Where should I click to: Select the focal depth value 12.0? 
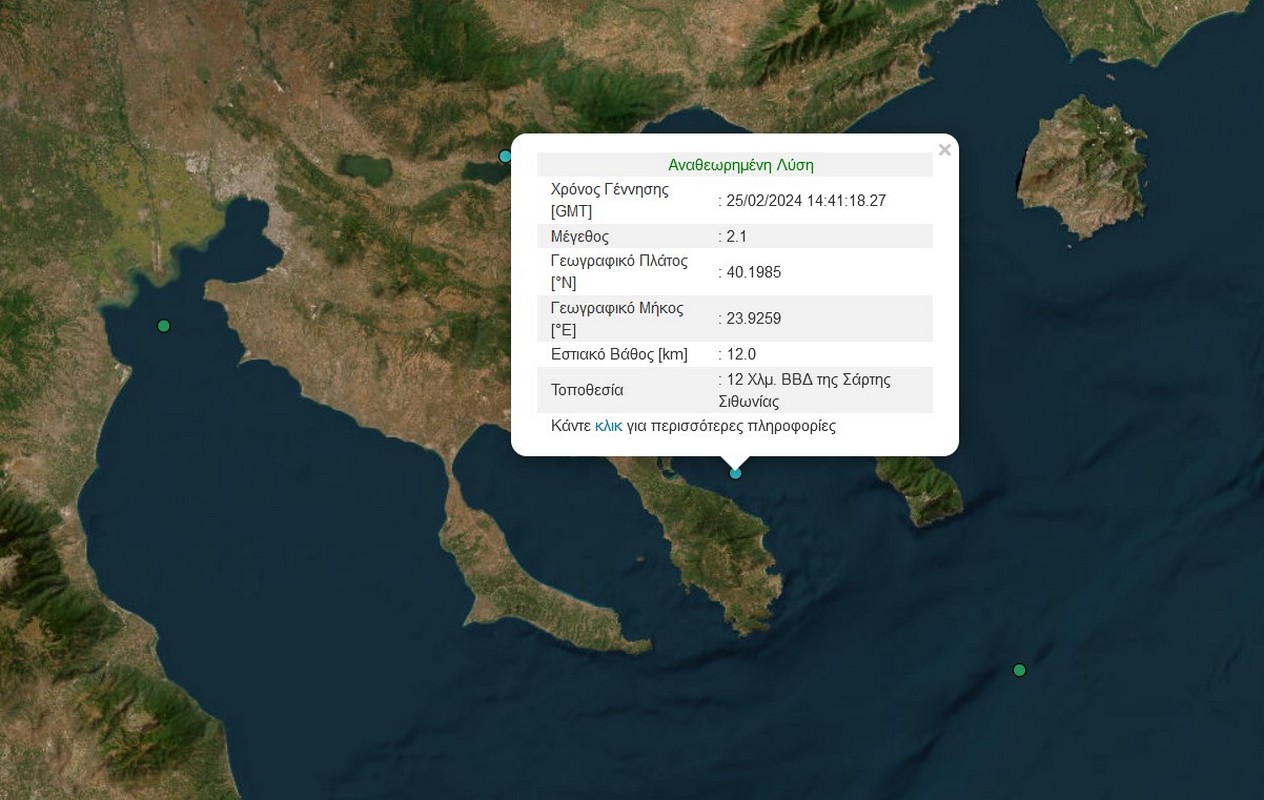[x=741, y=355]
